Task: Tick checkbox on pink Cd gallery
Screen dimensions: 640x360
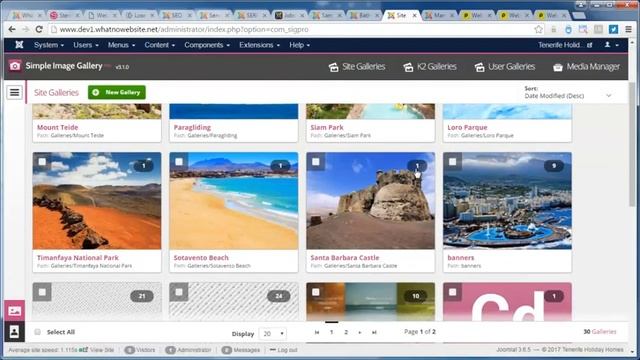Action: point(452,292)
